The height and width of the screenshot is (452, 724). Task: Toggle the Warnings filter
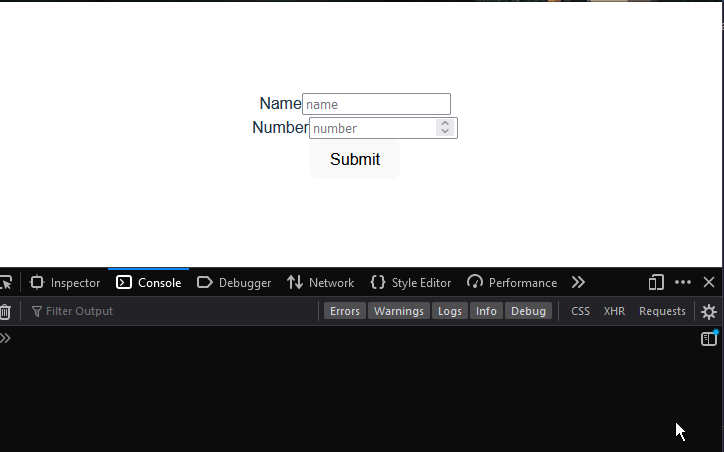click(398, 311)
